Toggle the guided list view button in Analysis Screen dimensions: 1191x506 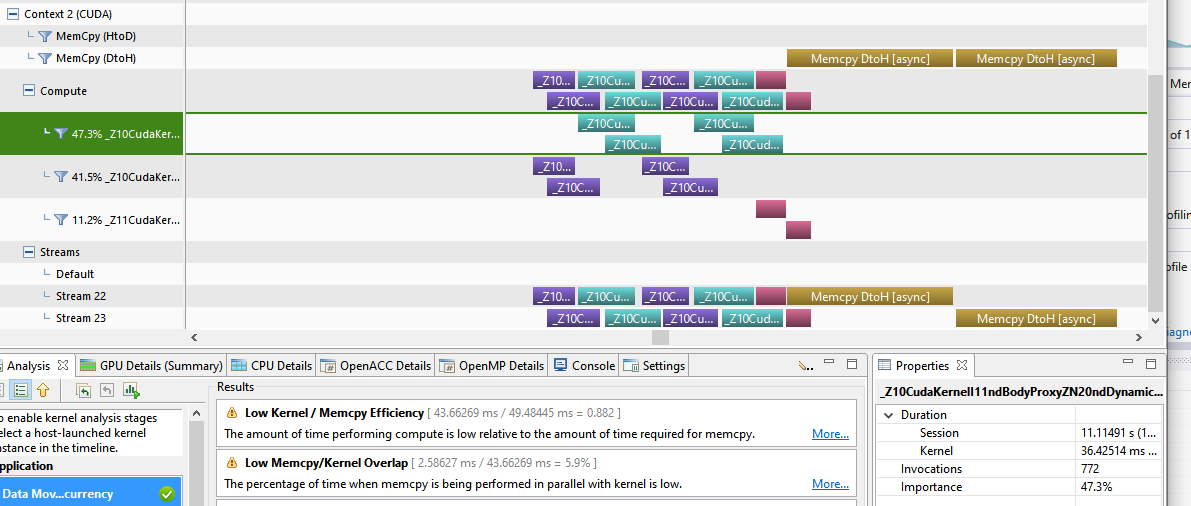(x=20, y=390)
